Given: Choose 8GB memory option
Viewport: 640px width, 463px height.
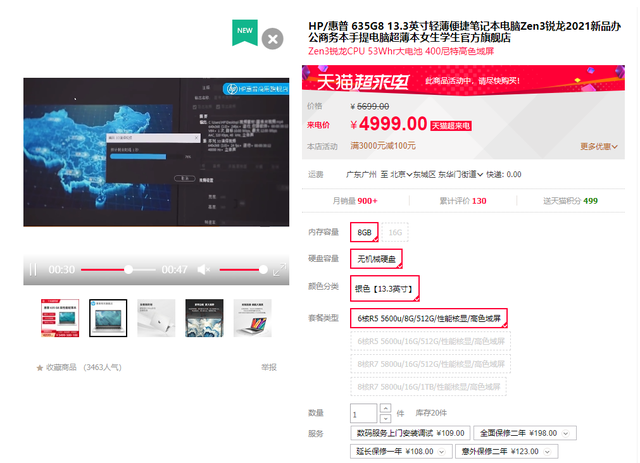Looking at the screenshot, I should coord(364,232).
